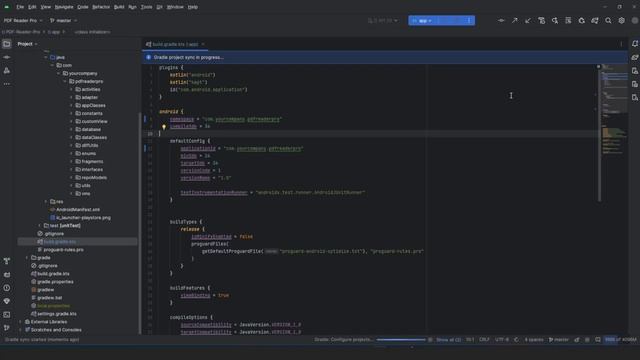640x360 pixels.
Task: Open the Android Studio logo main menu
Action: pos(7,7)
